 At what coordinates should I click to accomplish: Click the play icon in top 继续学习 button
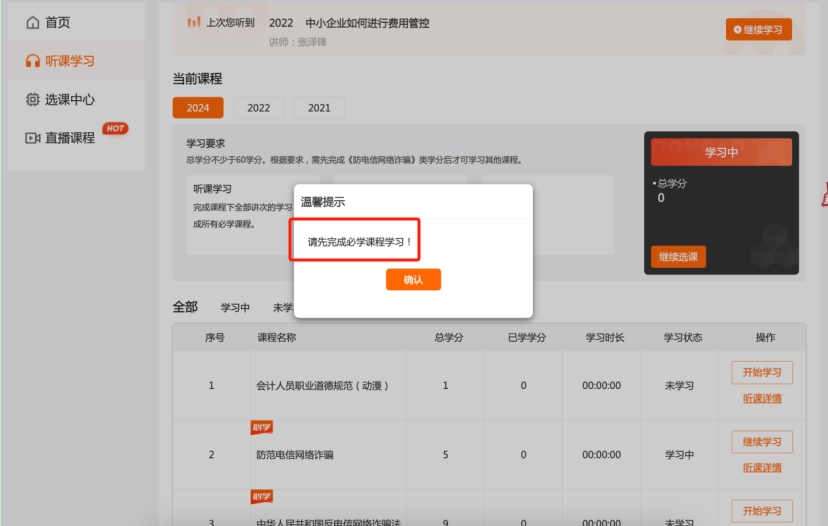click(x=738, y=30)
